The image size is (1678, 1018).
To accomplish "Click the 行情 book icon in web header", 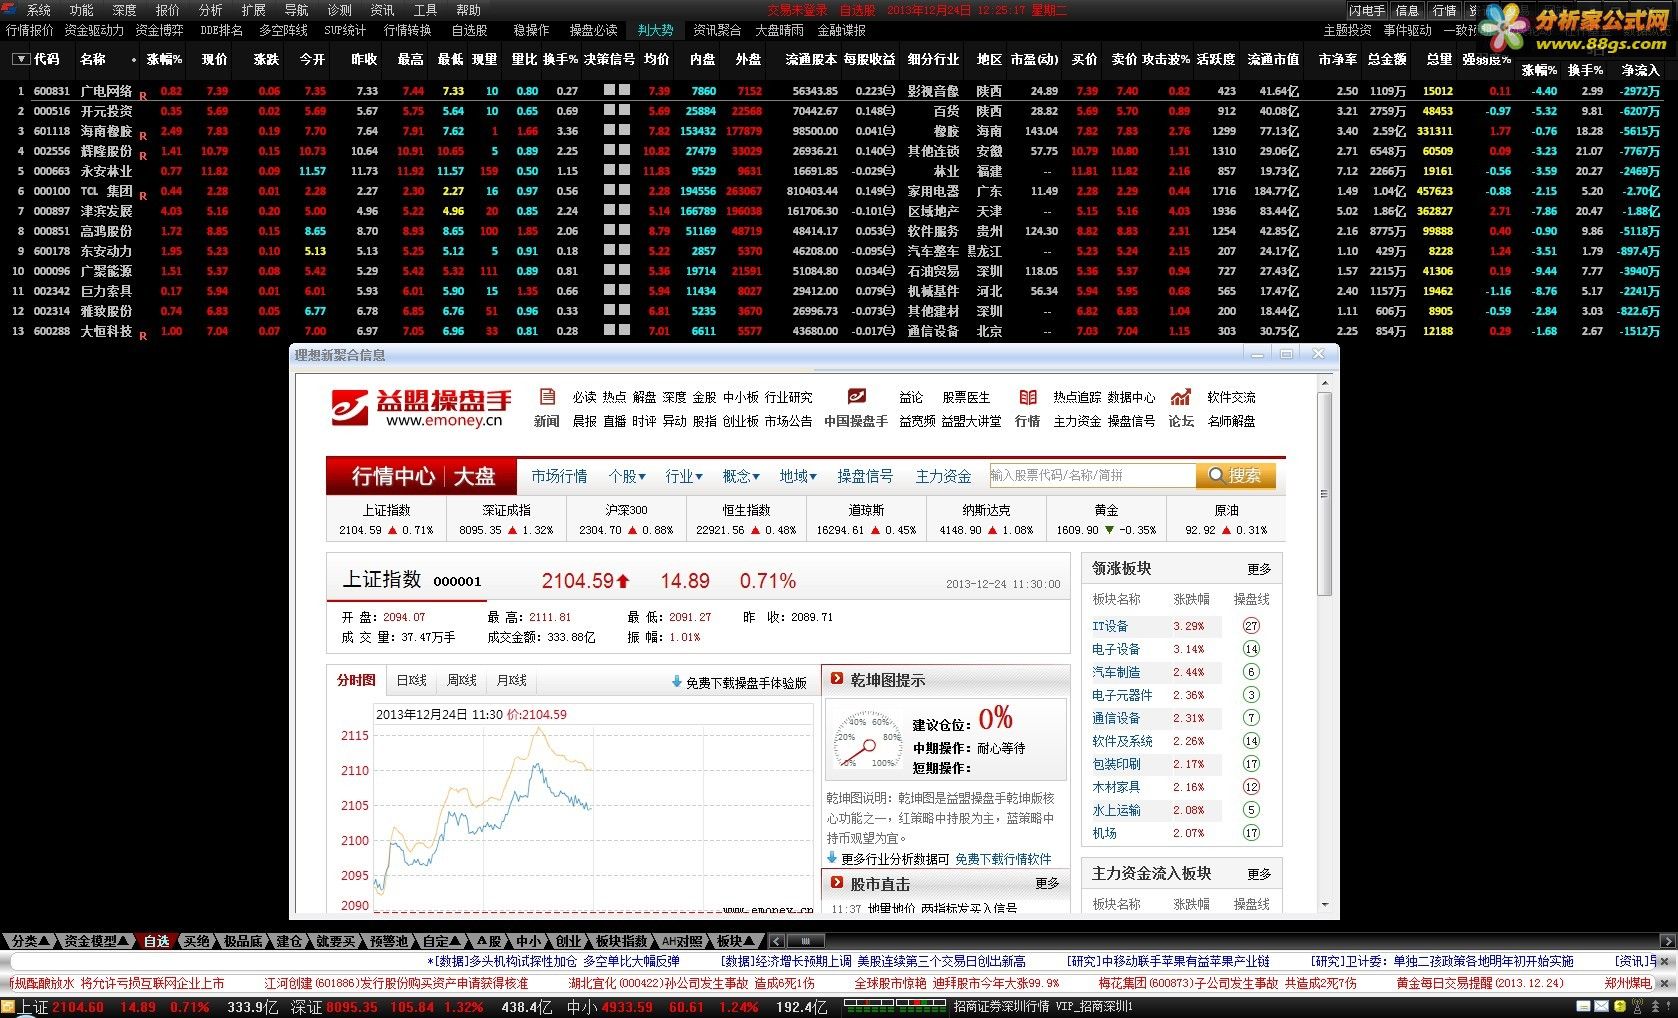I will pos(1027,397).
